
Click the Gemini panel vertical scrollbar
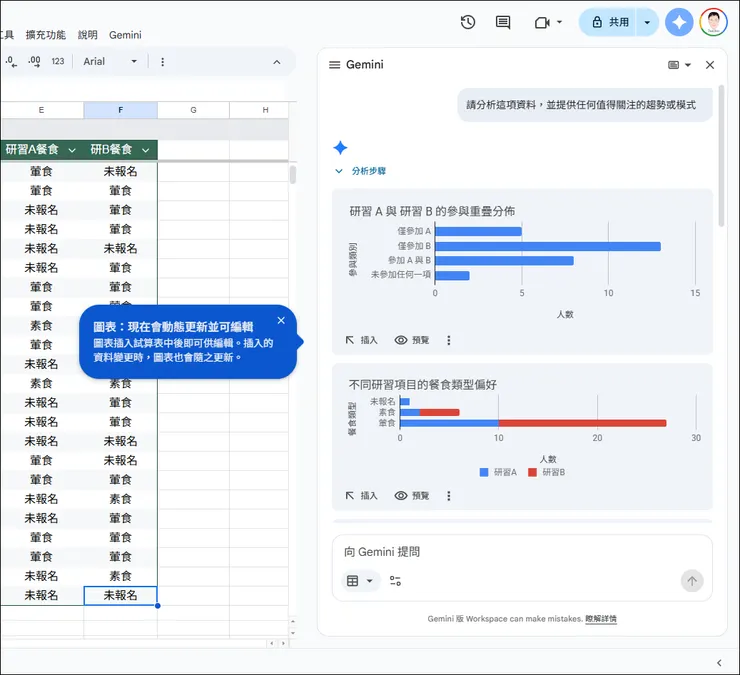(721, 156)
